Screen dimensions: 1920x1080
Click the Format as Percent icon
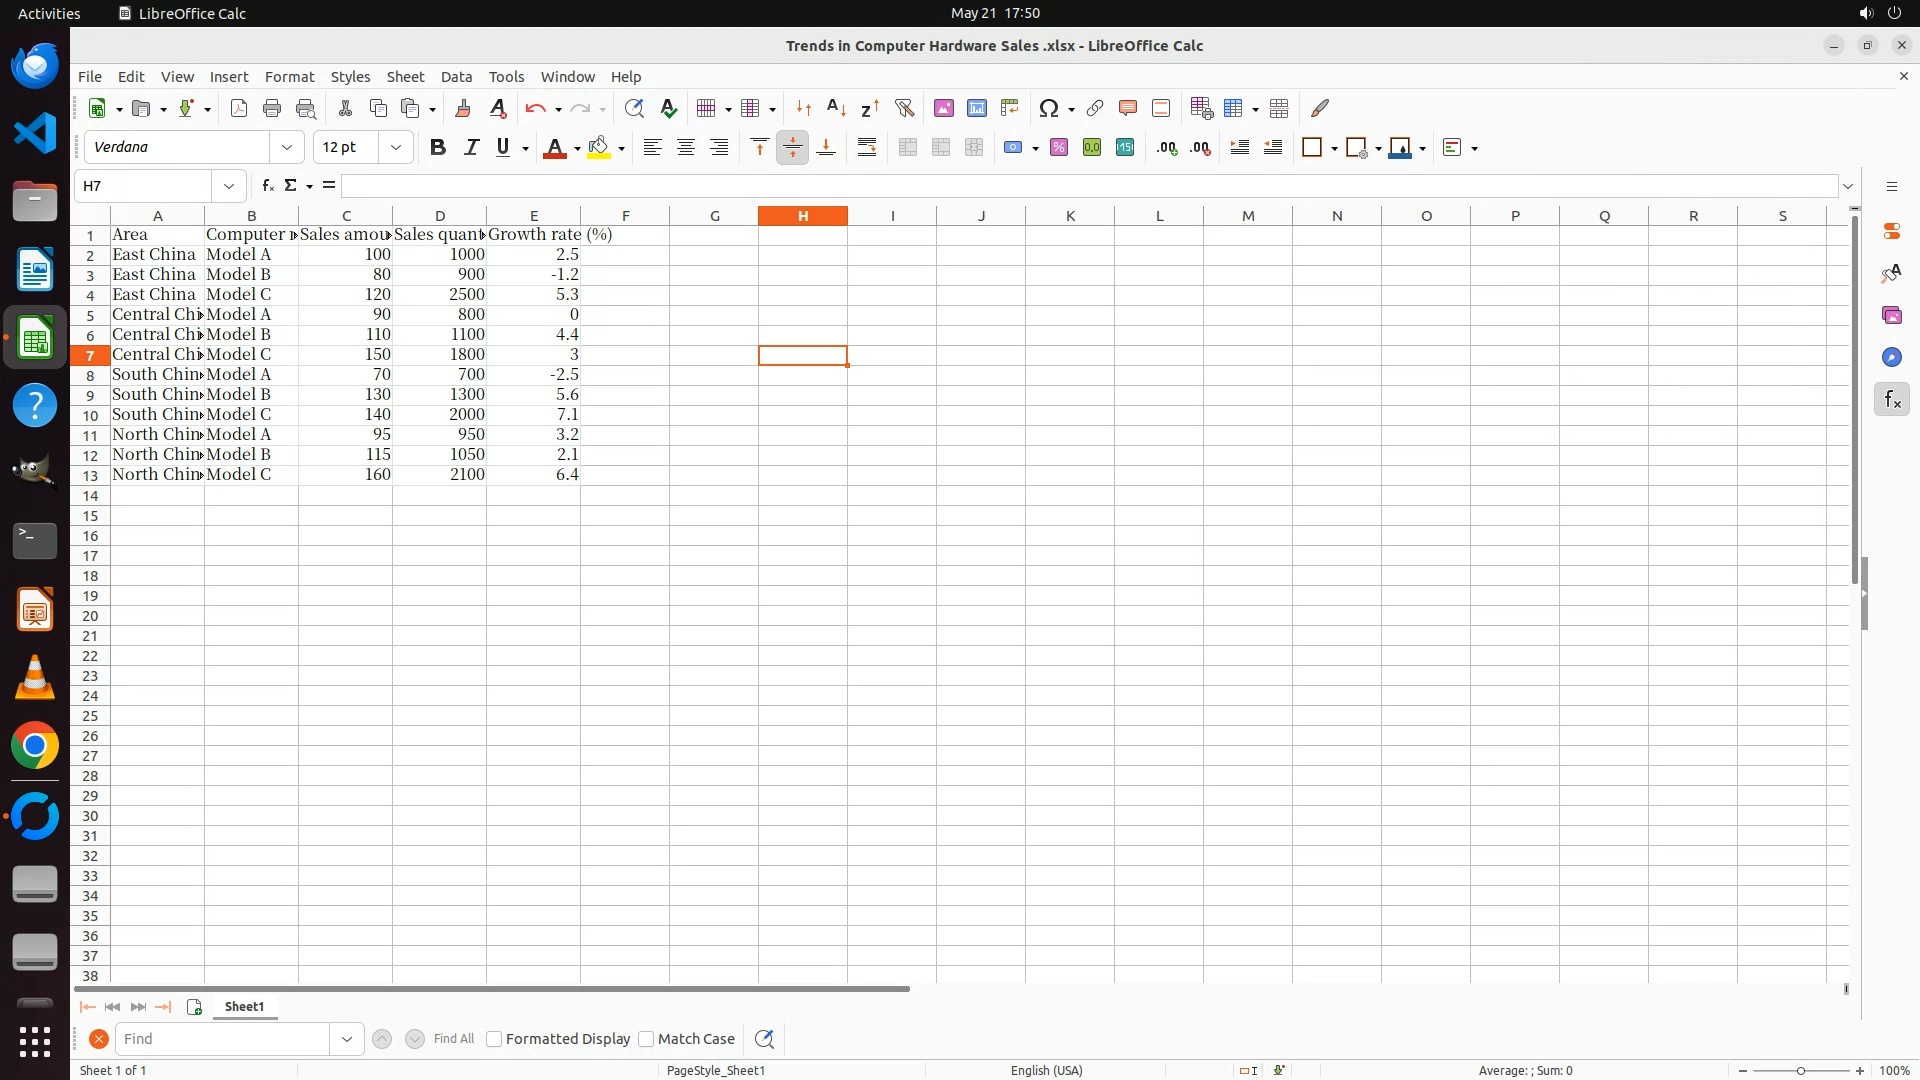pyautogui.click(x=1059, y=148)
